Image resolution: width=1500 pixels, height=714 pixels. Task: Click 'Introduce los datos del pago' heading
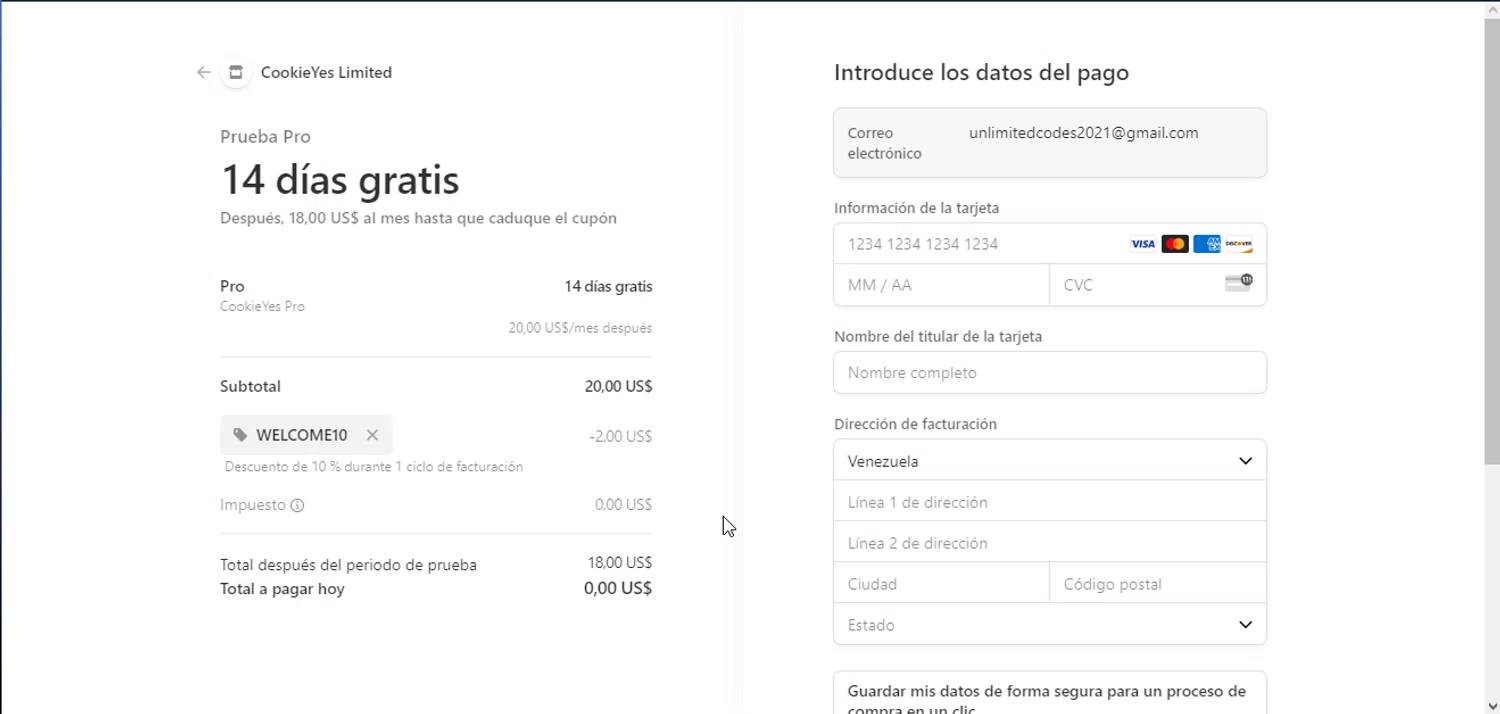[x=981, y=73]
